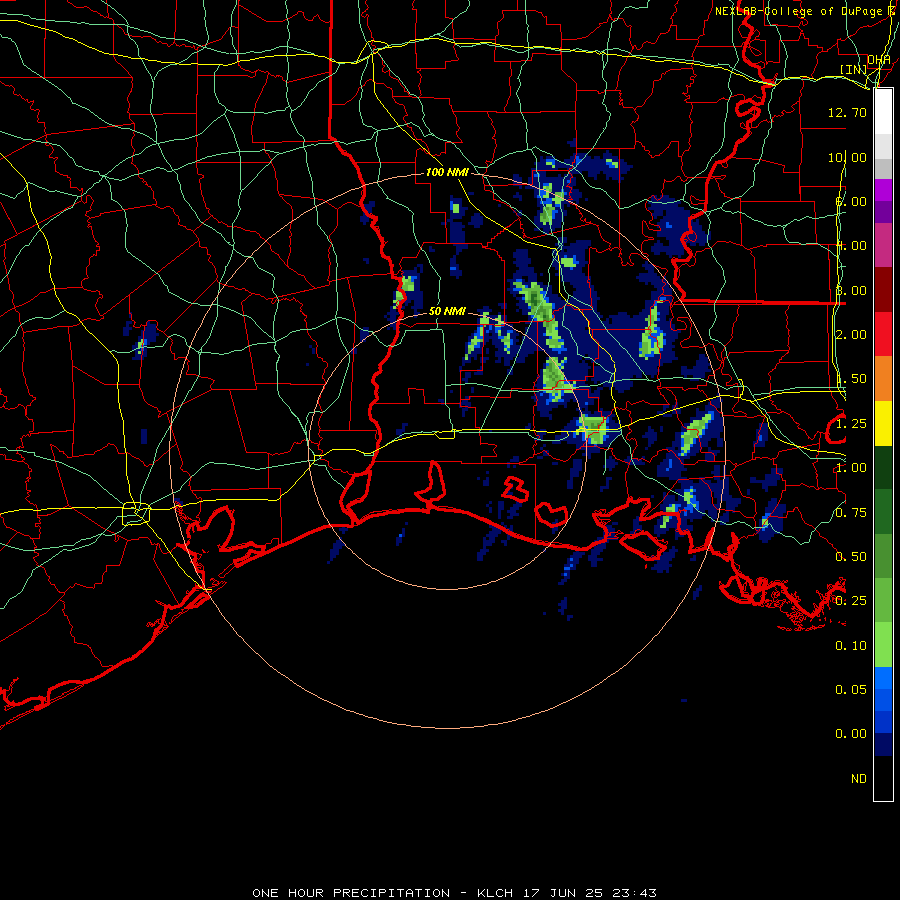Pick the darkest green swatch below 1.00
Image resolution: width=900 pixels, height=900 pixels.
click(x=883, y=468)
